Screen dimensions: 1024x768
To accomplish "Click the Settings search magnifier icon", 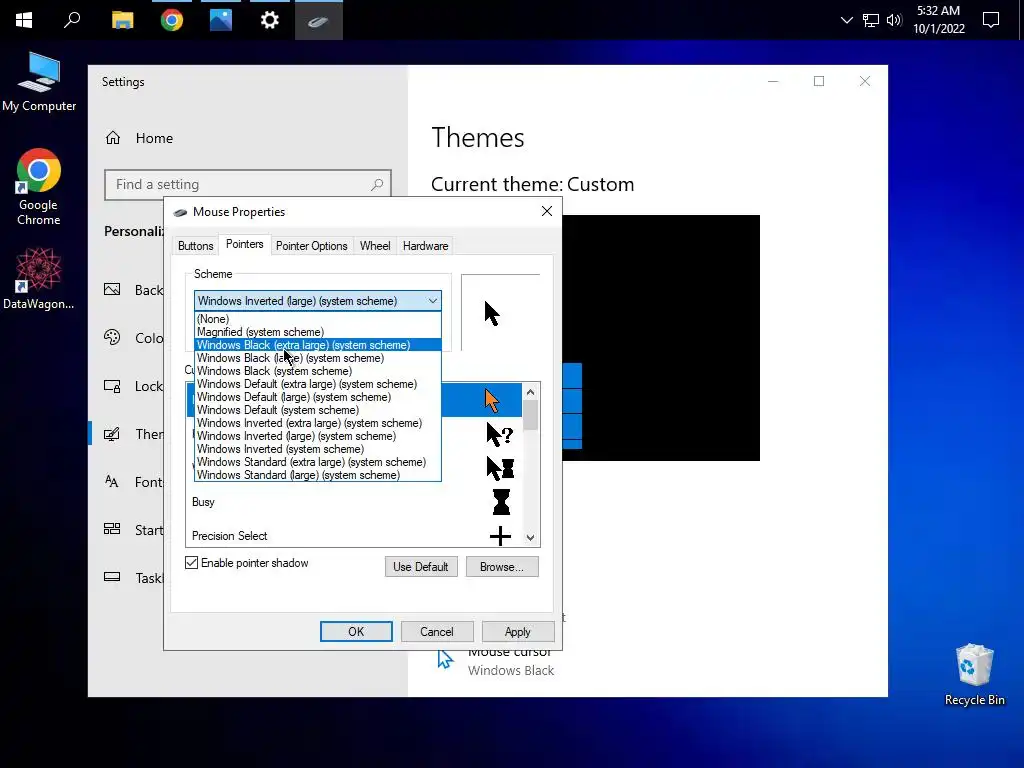I will click(x=377, y=185).
